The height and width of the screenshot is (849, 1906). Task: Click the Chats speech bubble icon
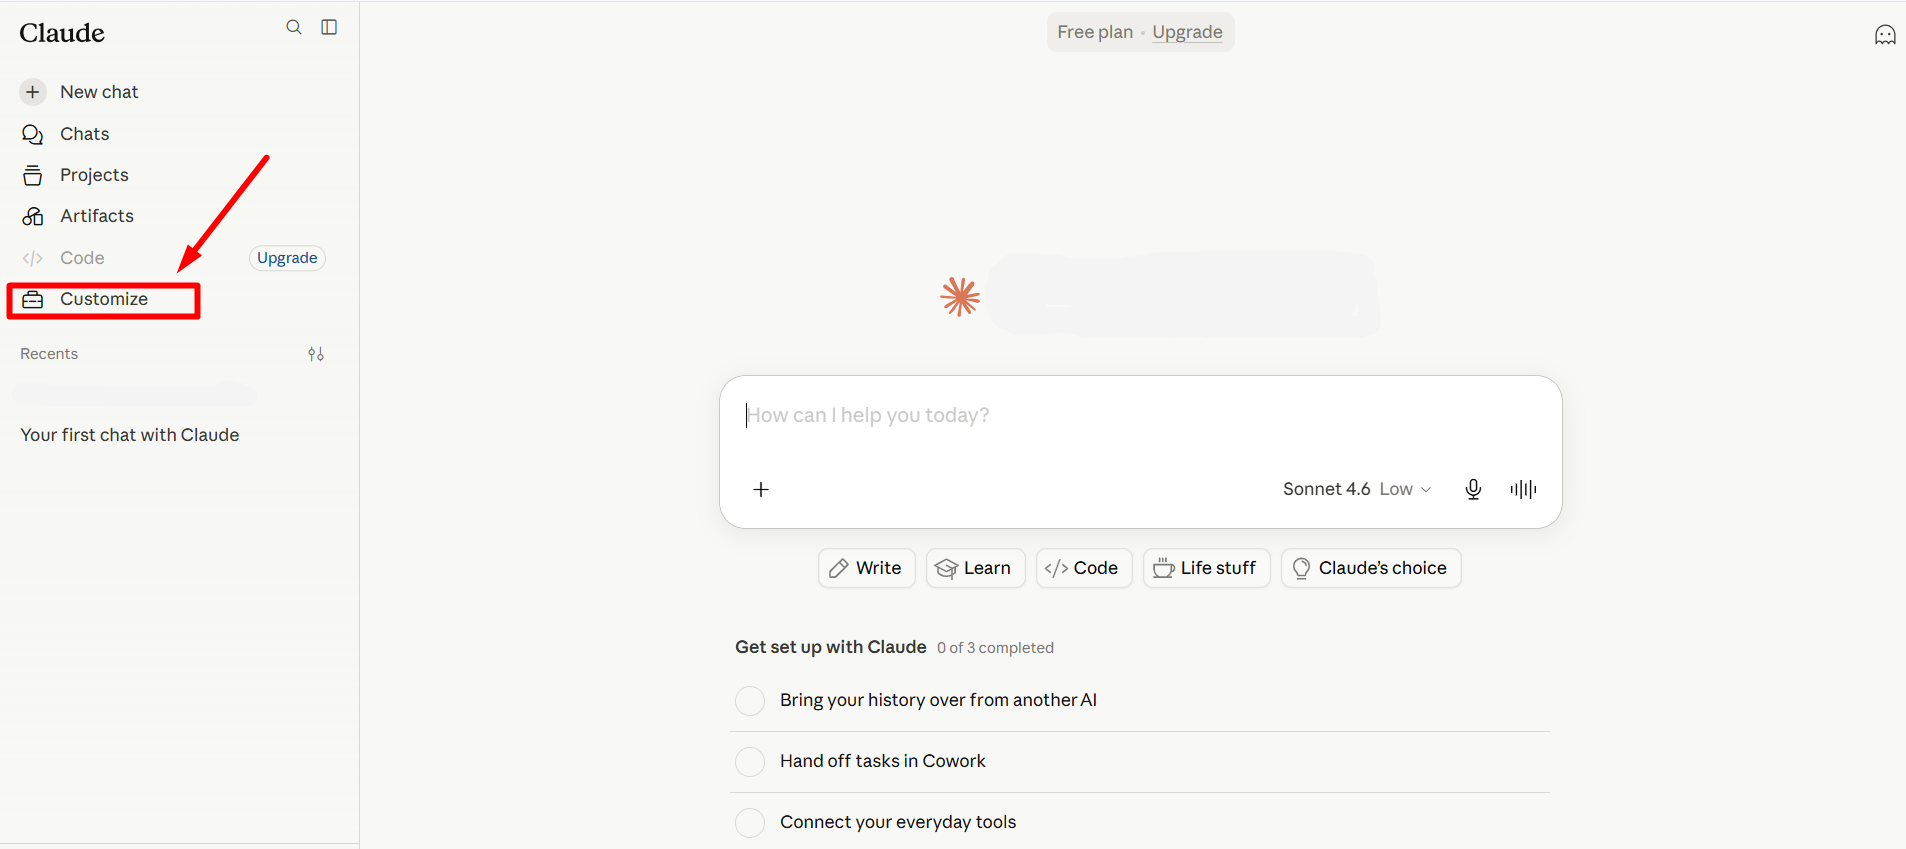[33, 134]
